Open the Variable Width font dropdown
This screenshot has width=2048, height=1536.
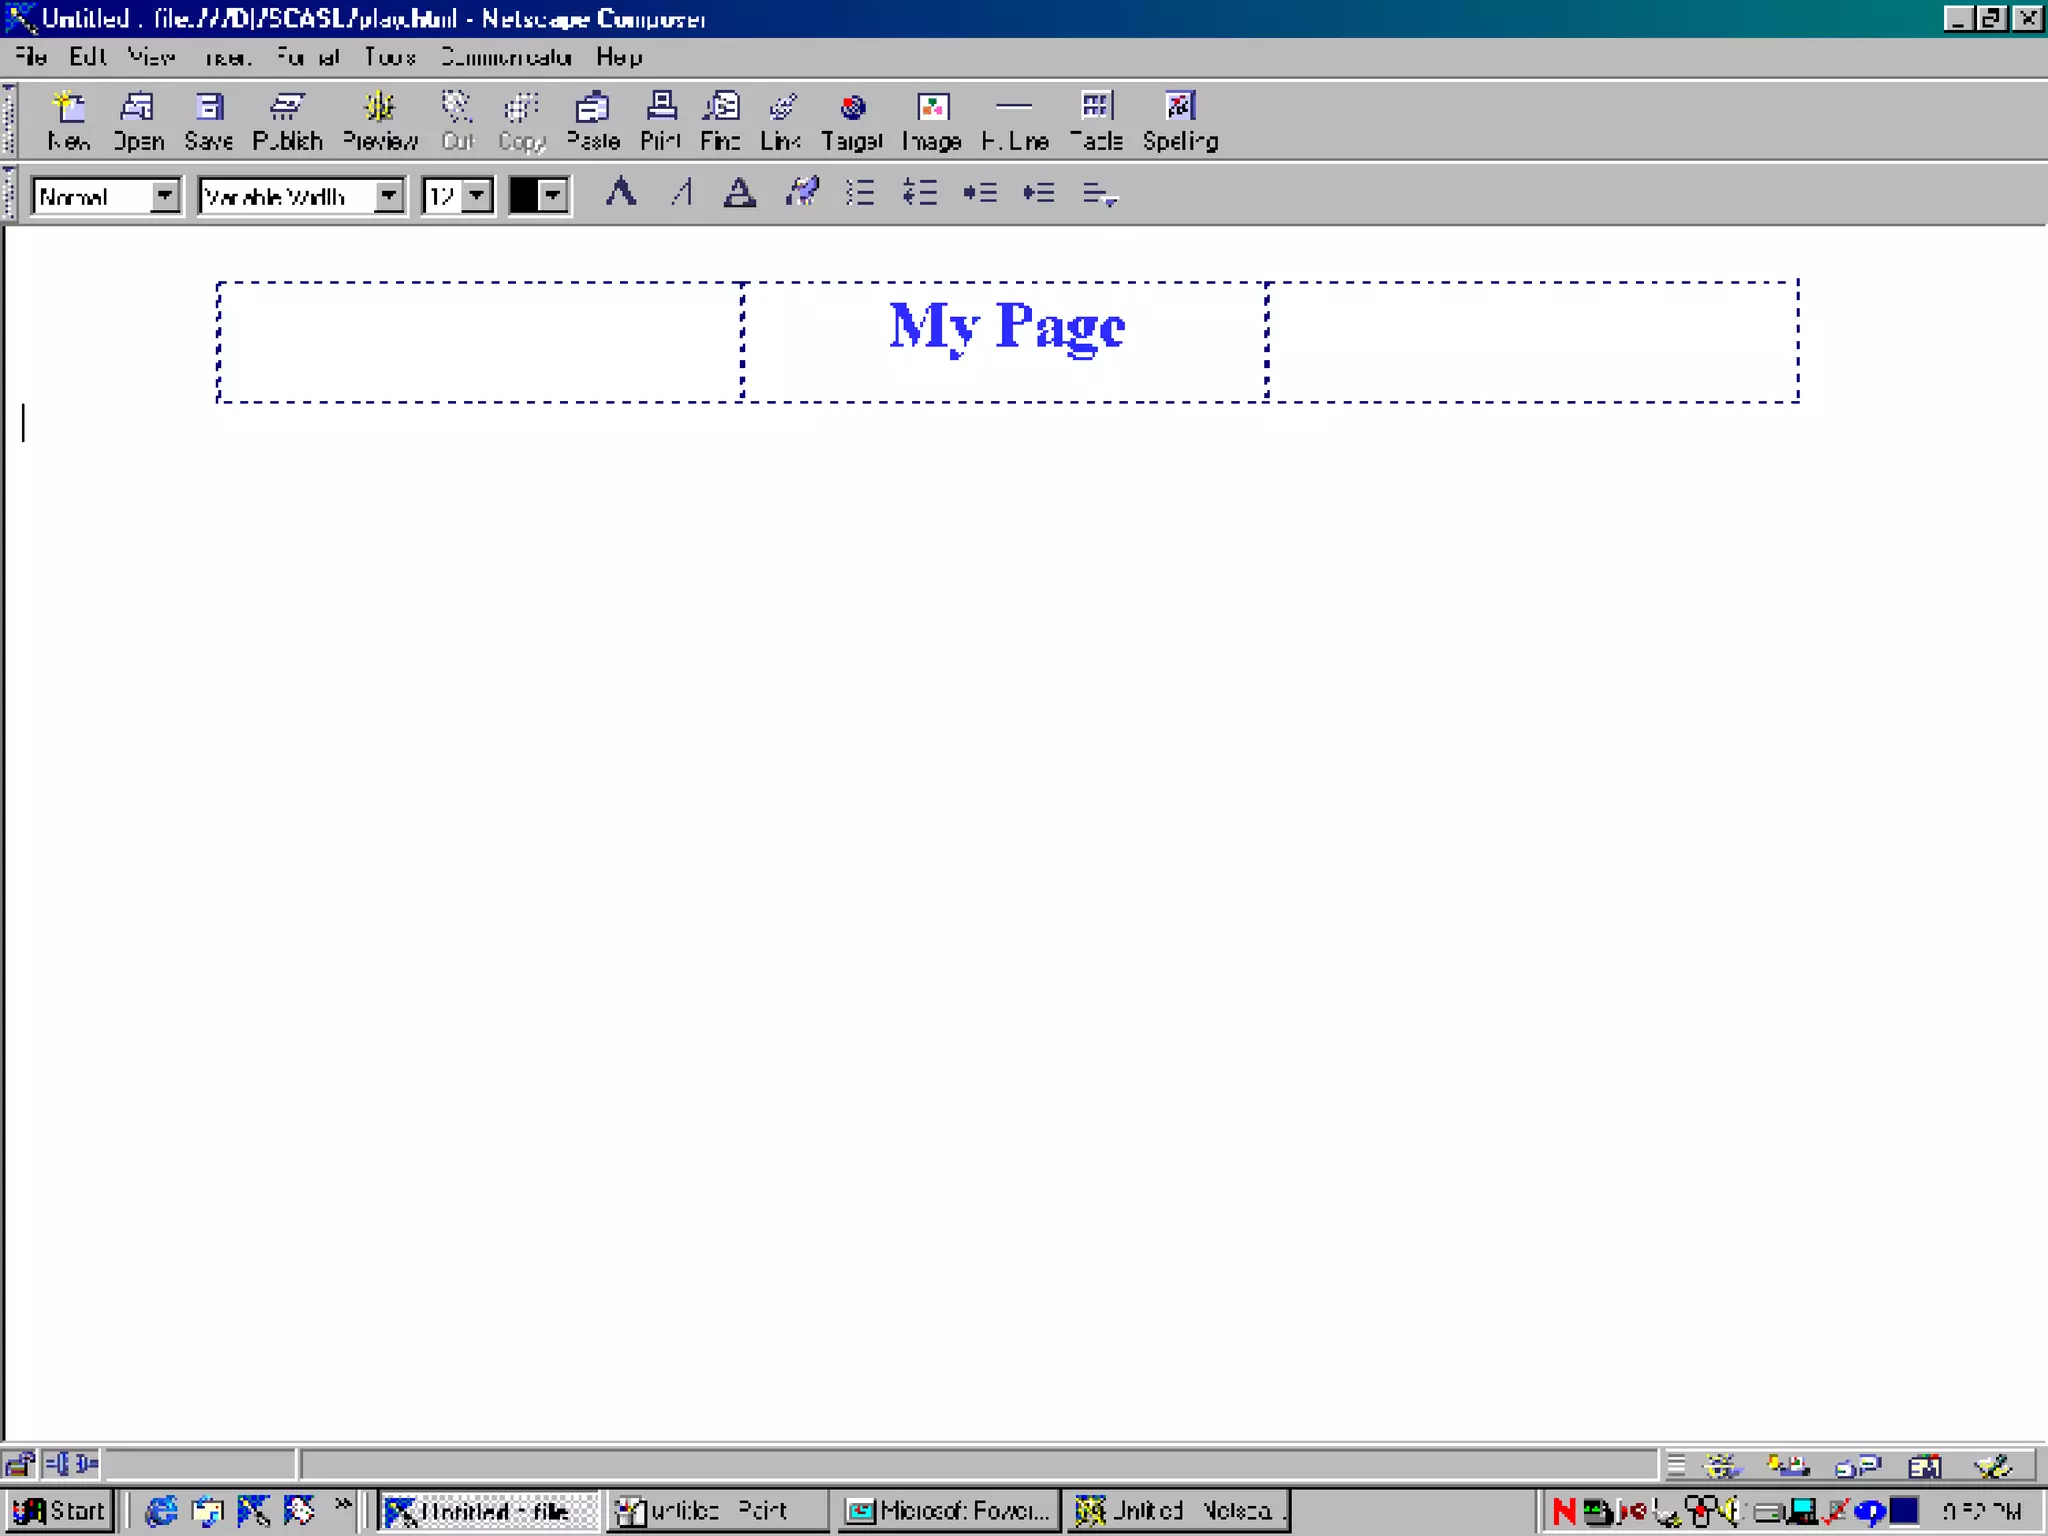389,196
